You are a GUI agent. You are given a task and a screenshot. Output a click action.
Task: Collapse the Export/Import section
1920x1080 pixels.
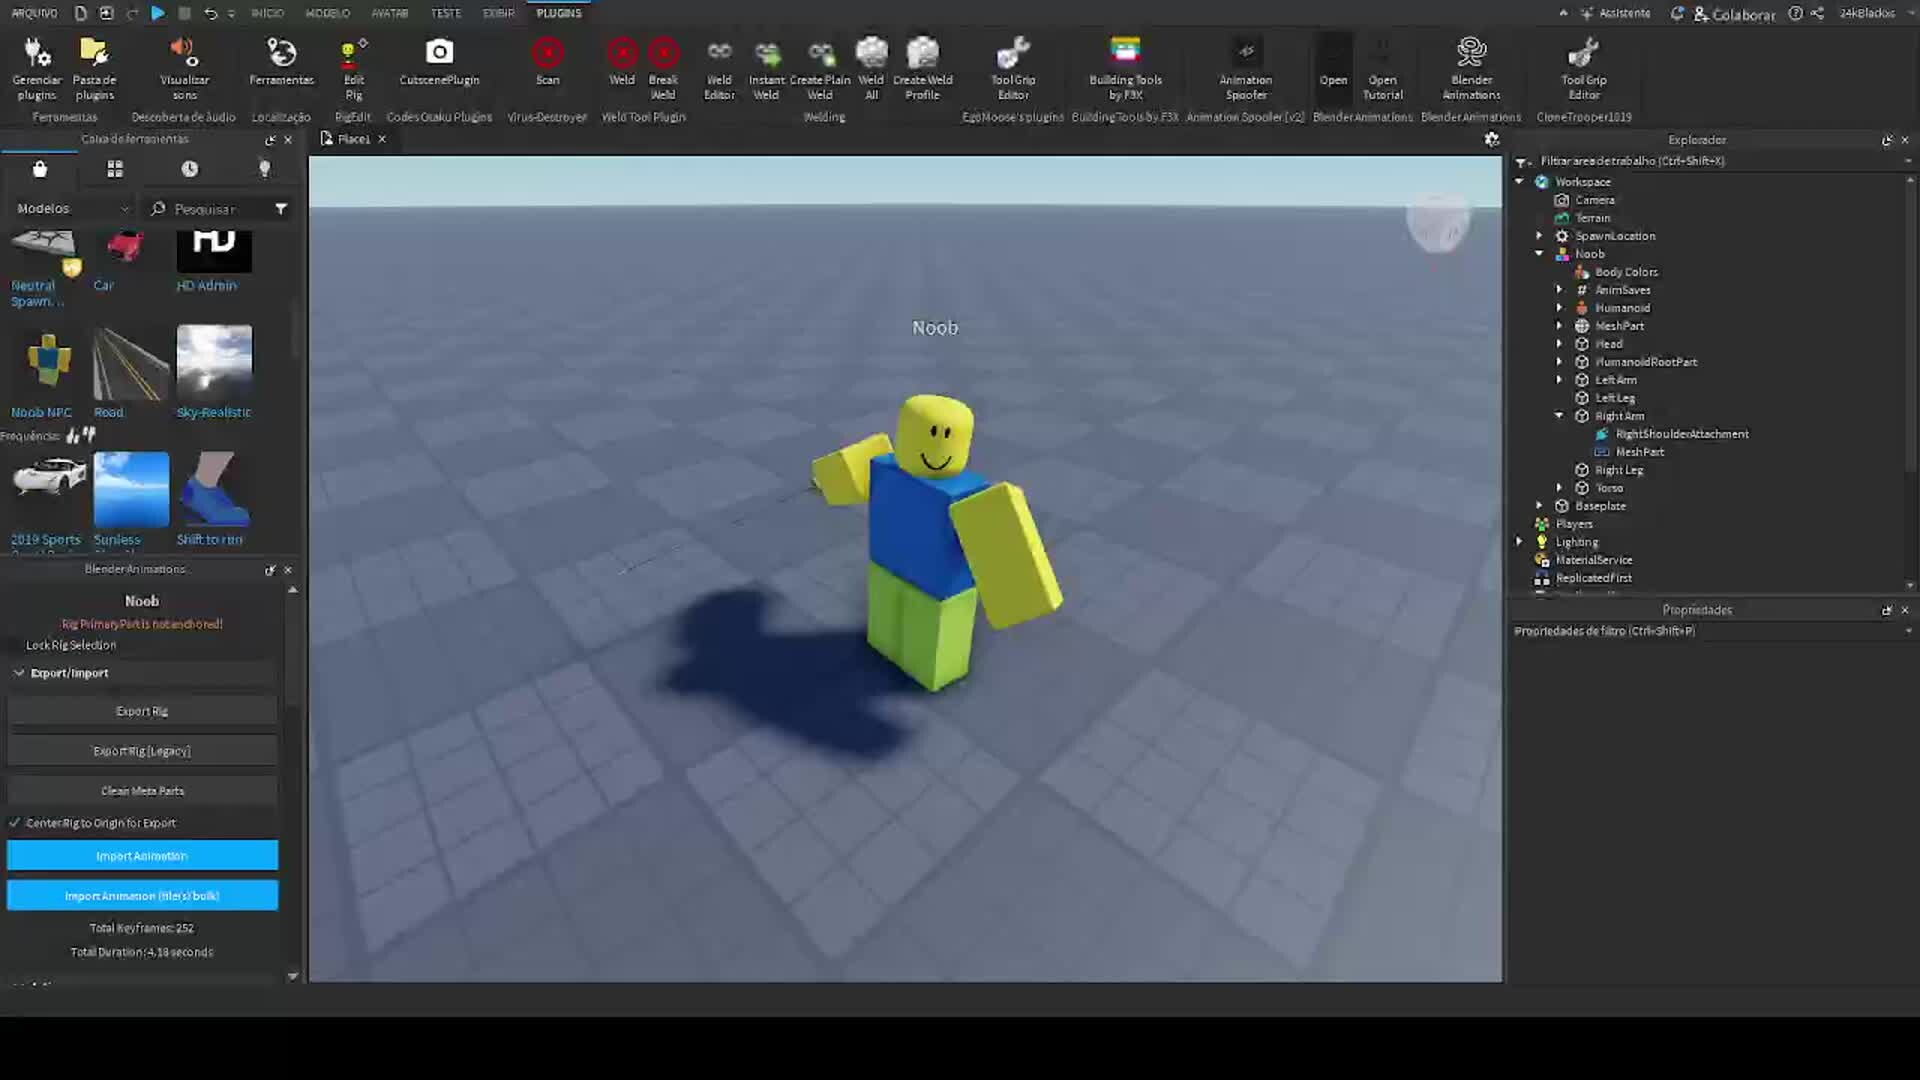[x=19, y=673]
